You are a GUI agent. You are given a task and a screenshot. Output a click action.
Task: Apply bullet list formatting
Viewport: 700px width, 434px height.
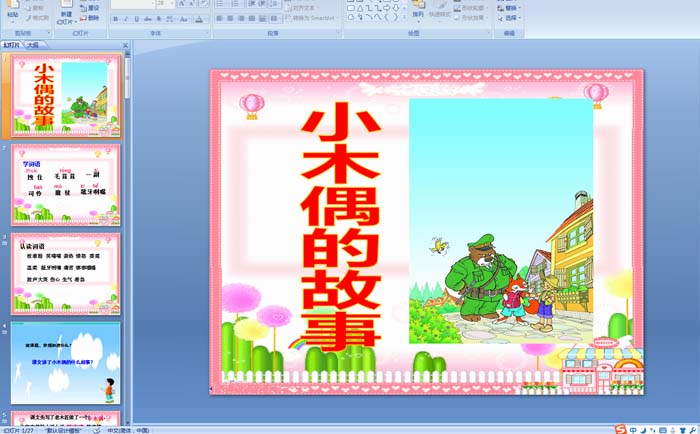(x=221, y=4)
